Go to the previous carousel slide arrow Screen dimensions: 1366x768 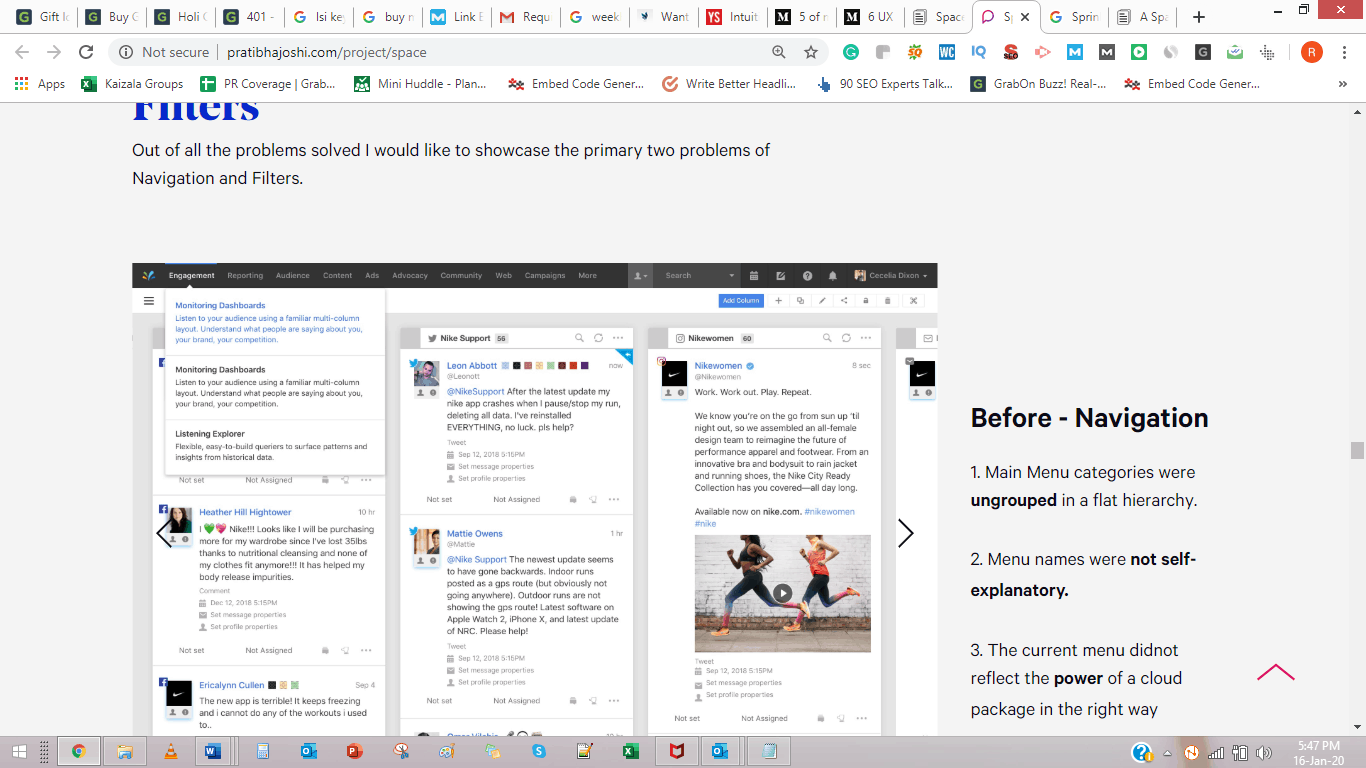[164, 533]
